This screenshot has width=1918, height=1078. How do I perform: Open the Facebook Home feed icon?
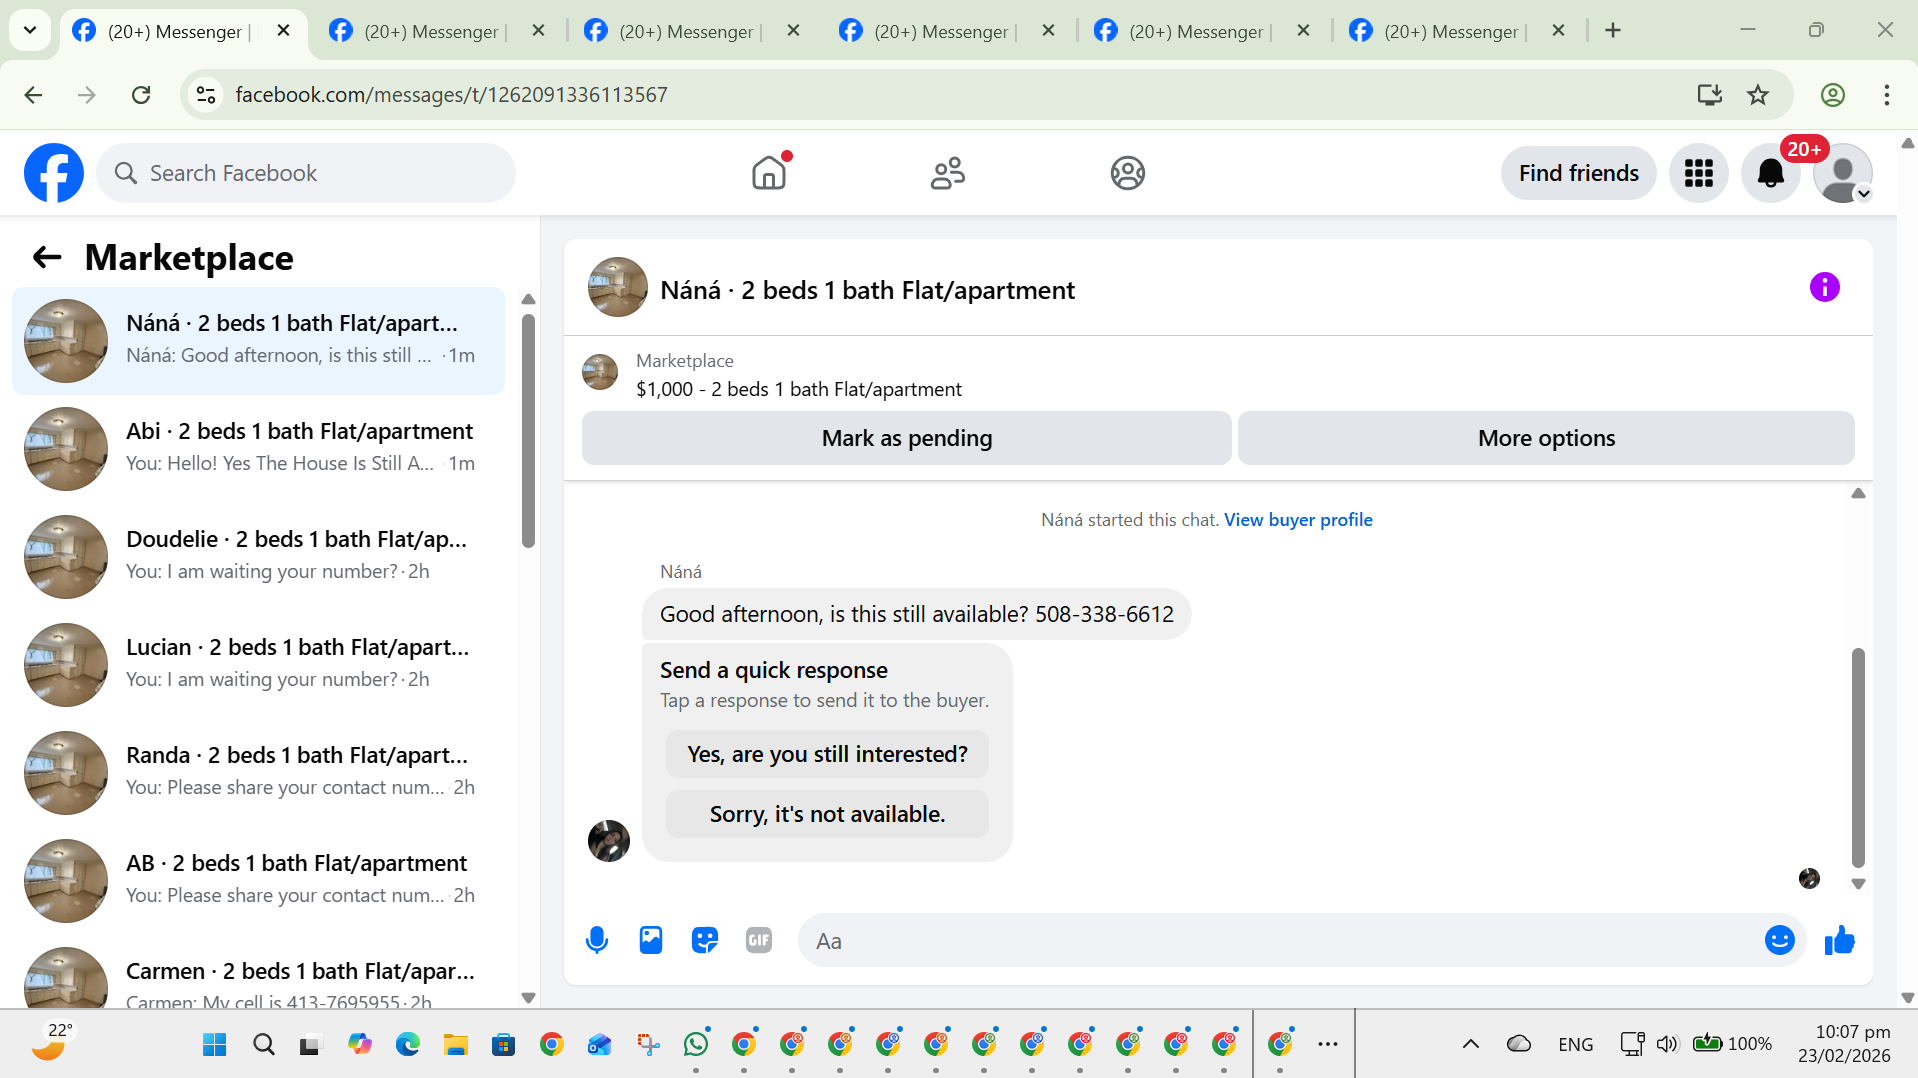(x=769, y=173)
